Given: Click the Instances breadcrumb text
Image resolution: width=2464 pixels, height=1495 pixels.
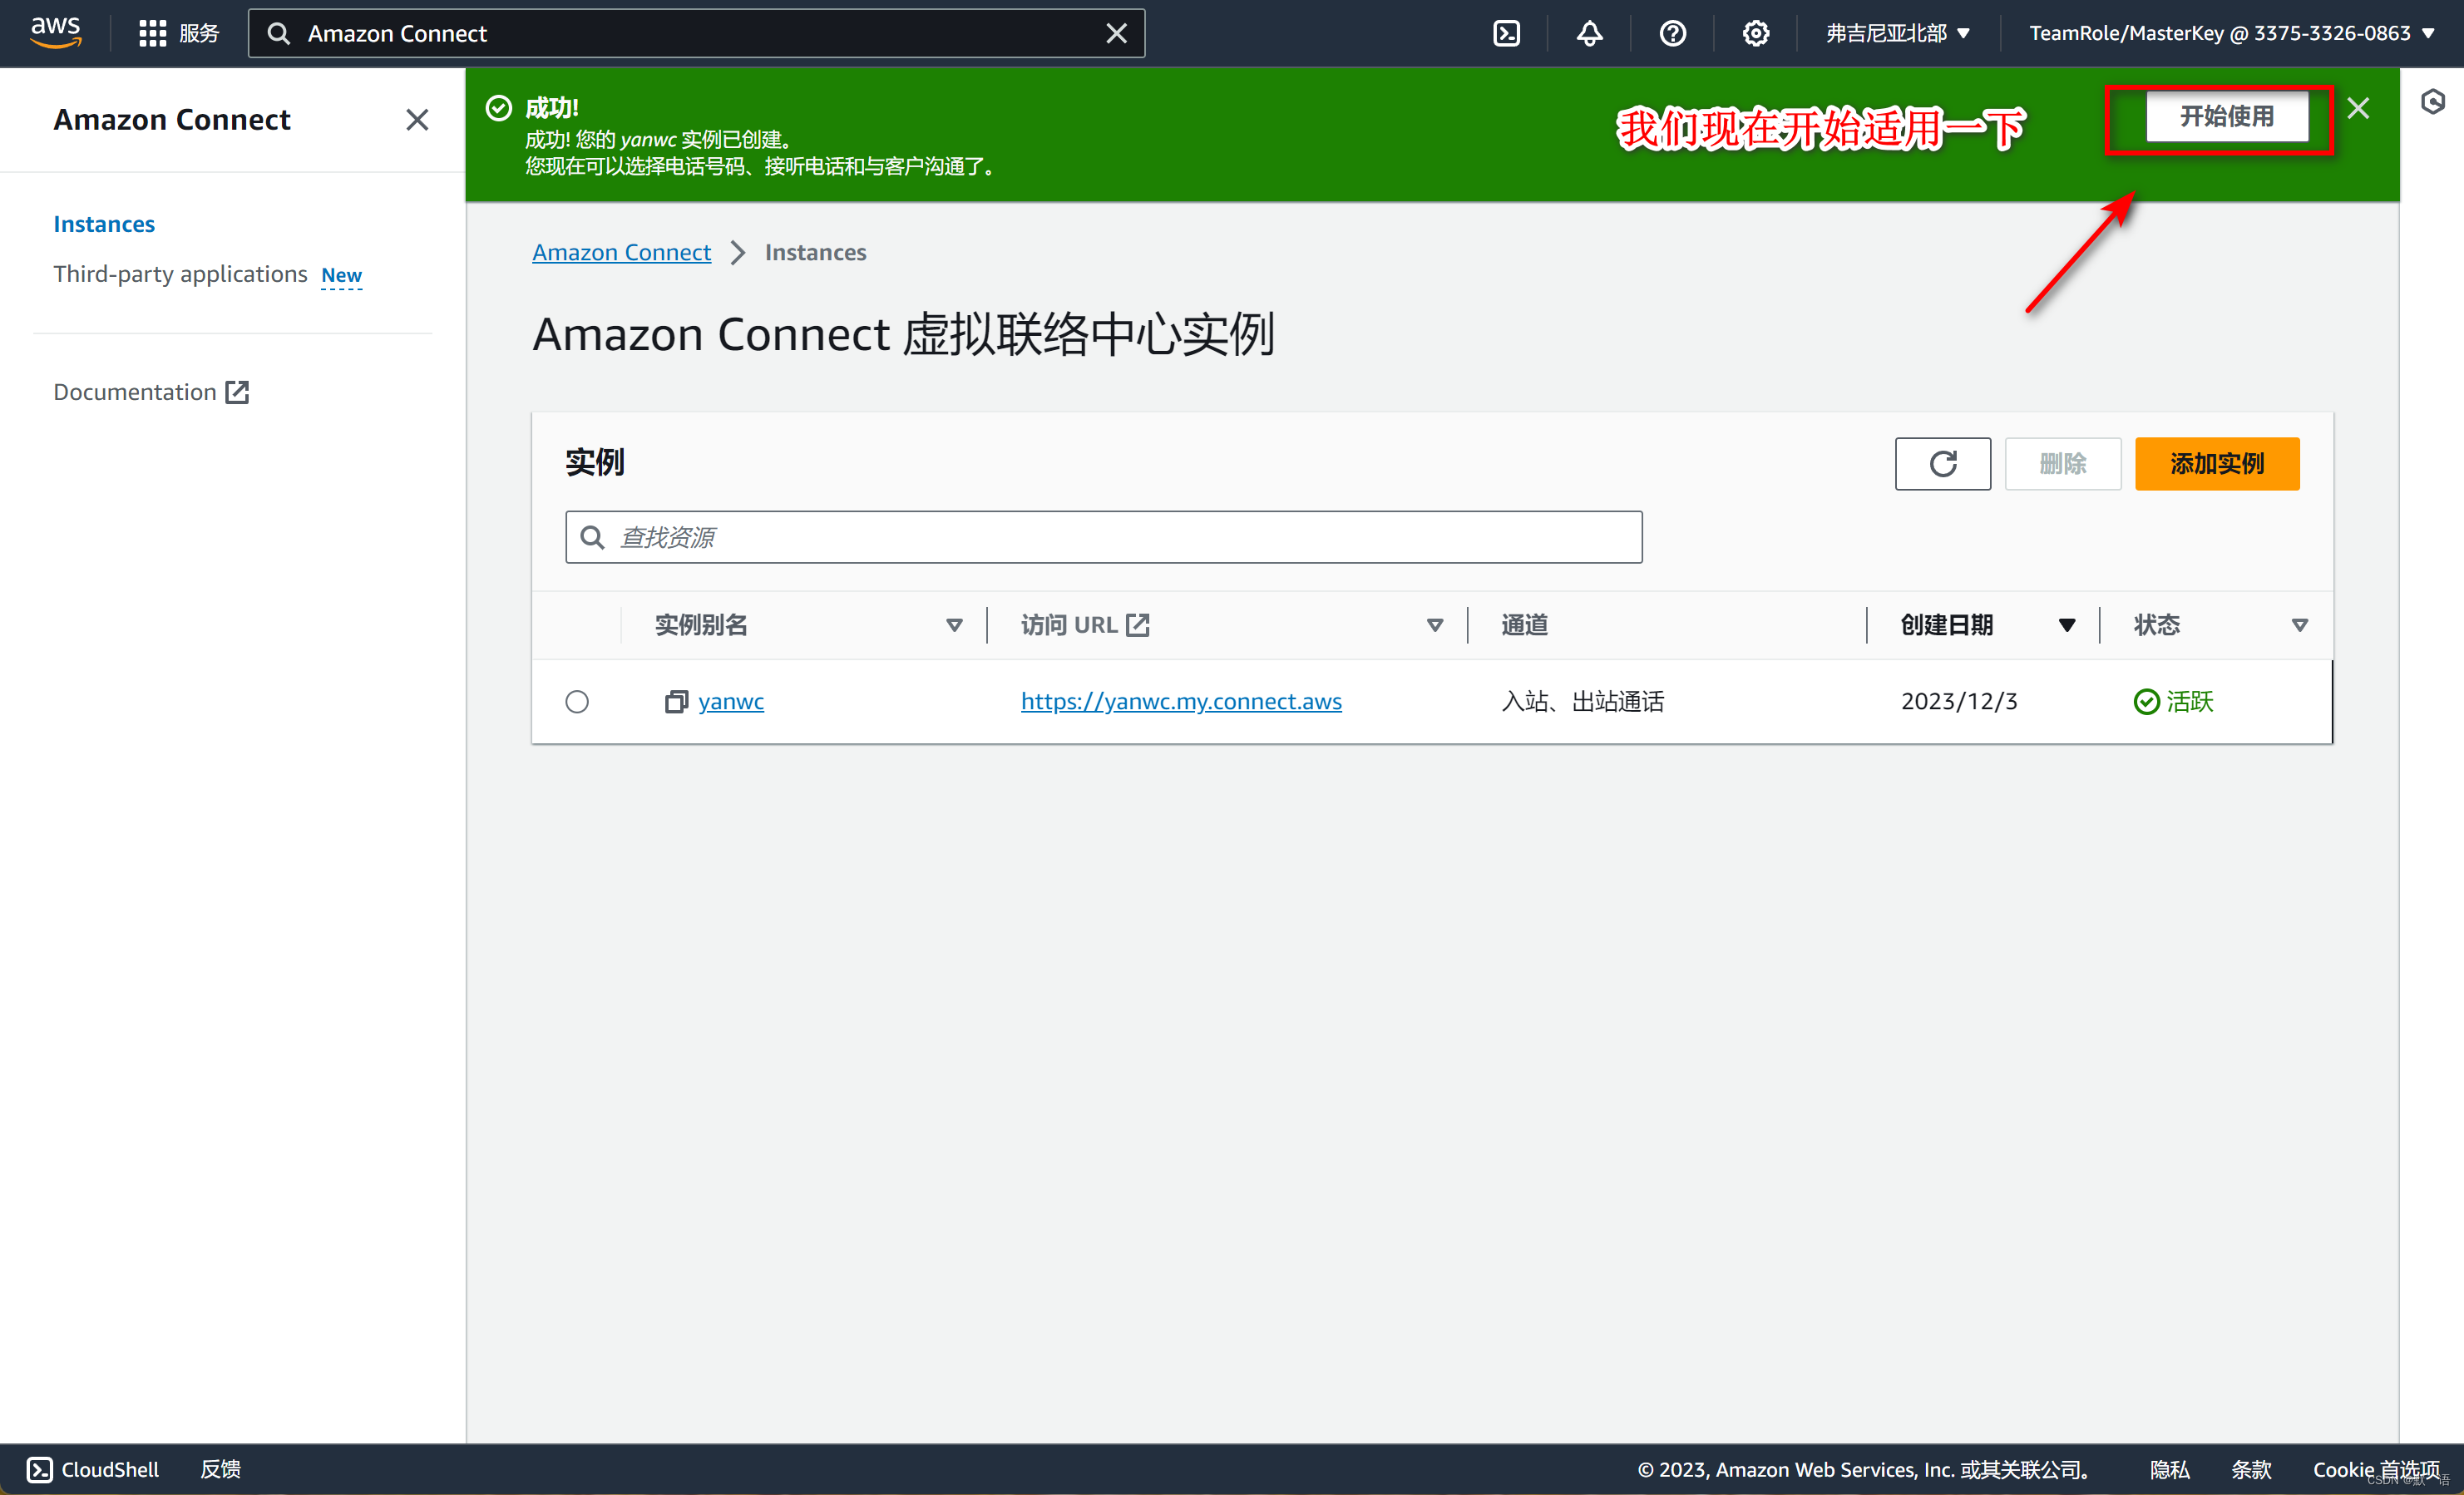Looking at the screenshot, I should point(815,253).
